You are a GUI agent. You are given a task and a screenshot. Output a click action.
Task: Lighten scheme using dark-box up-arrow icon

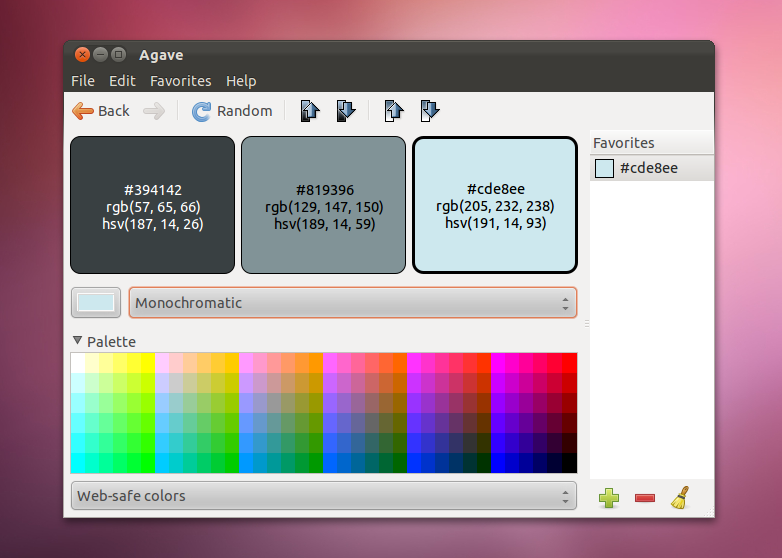310,111
